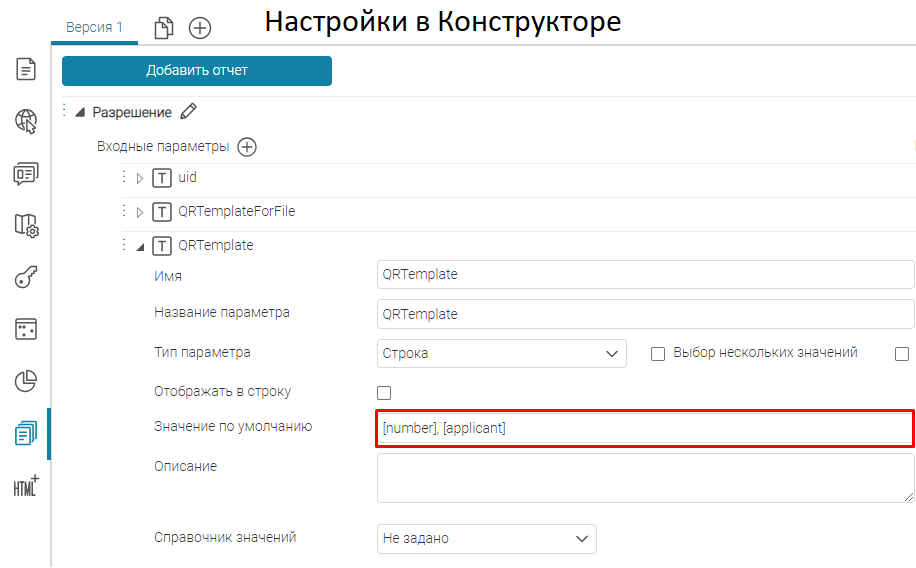This screenshot has height=568, width=916.
Task: Click the document icon in left sidebar
Action: click(x=26, y=70)
